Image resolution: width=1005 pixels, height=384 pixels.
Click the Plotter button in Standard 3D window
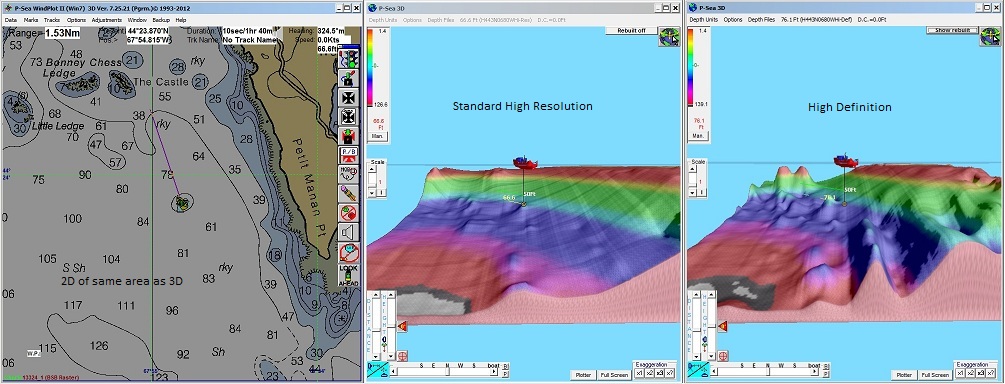coord(583,375)
